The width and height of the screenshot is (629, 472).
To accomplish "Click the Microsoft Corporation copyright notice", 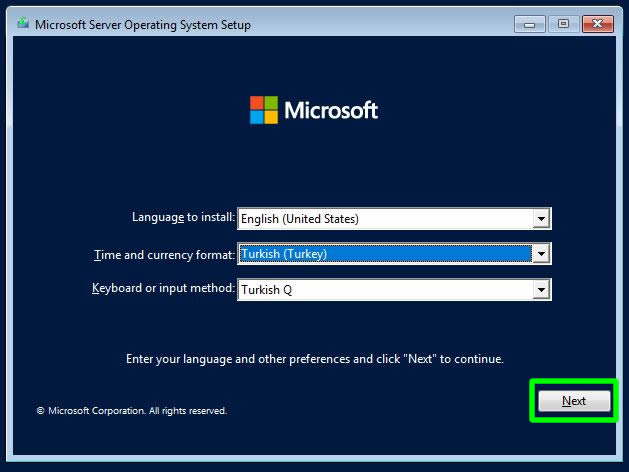I will point(132,410).
